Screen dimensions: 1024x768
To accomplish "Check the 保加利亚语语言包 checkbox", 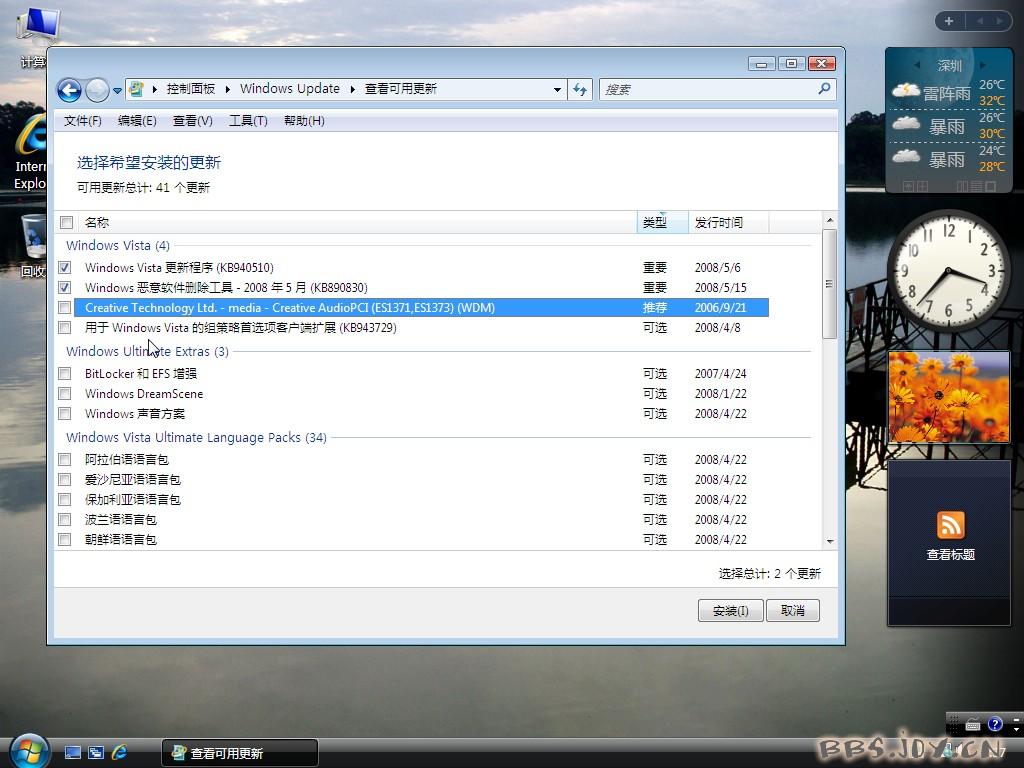I will pyautogui.click(x=65, y=500).
